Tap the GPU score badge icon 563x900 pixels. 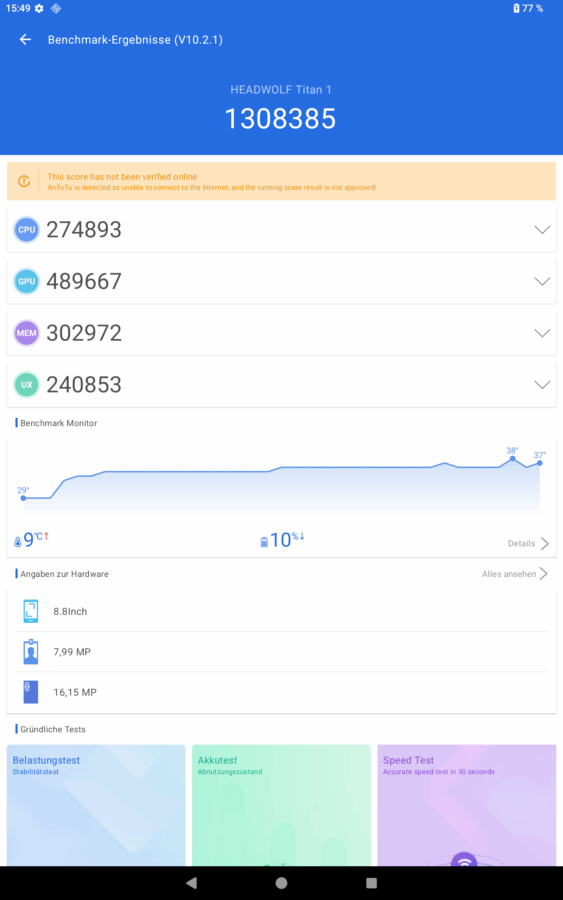[26, 281]
